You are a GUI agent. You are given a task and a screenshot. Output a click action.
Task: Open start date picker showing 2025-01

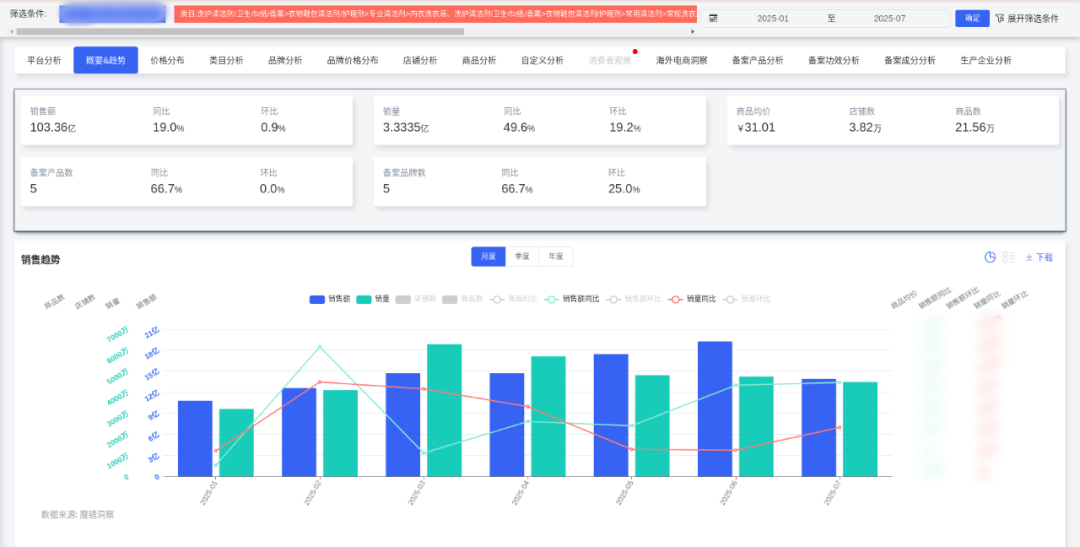coord(773,18)
